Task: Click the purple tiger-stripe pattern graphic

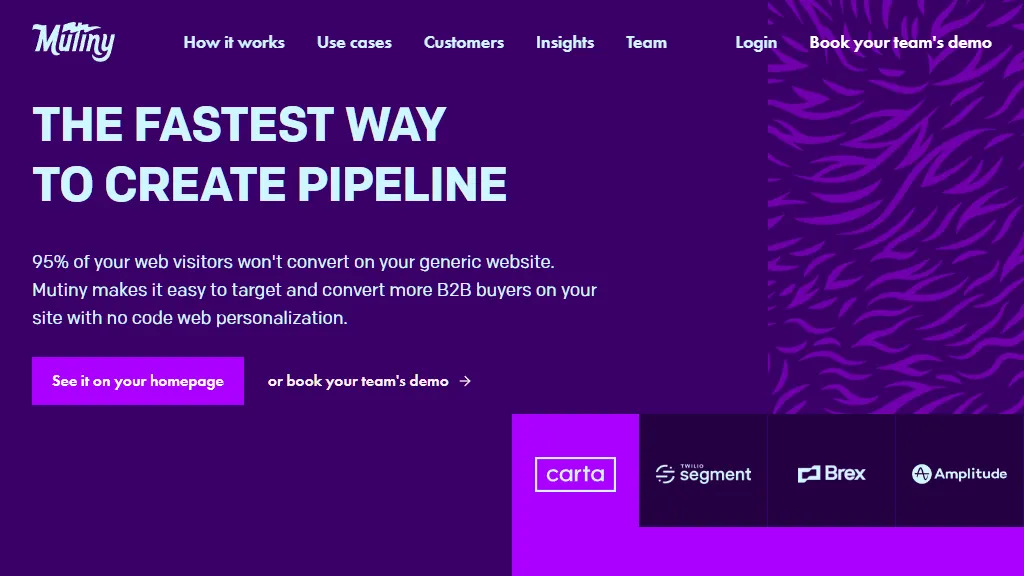Action: (x=896, y=220)
